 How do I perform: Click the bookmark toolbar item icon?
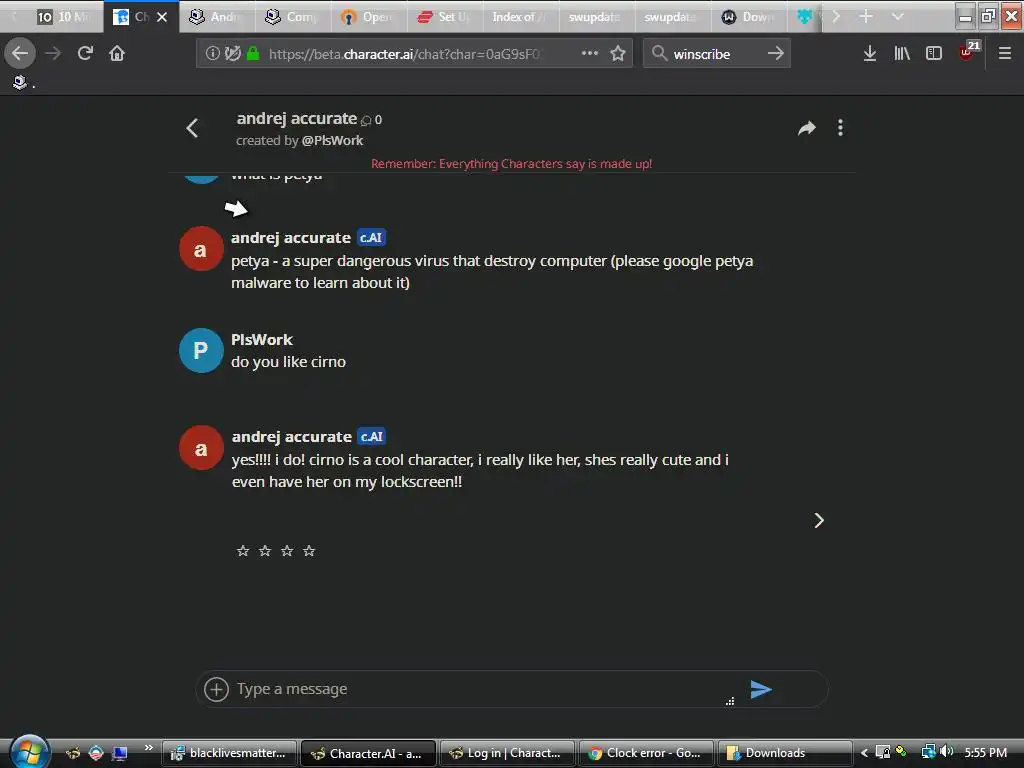click(x=20, y=82)
